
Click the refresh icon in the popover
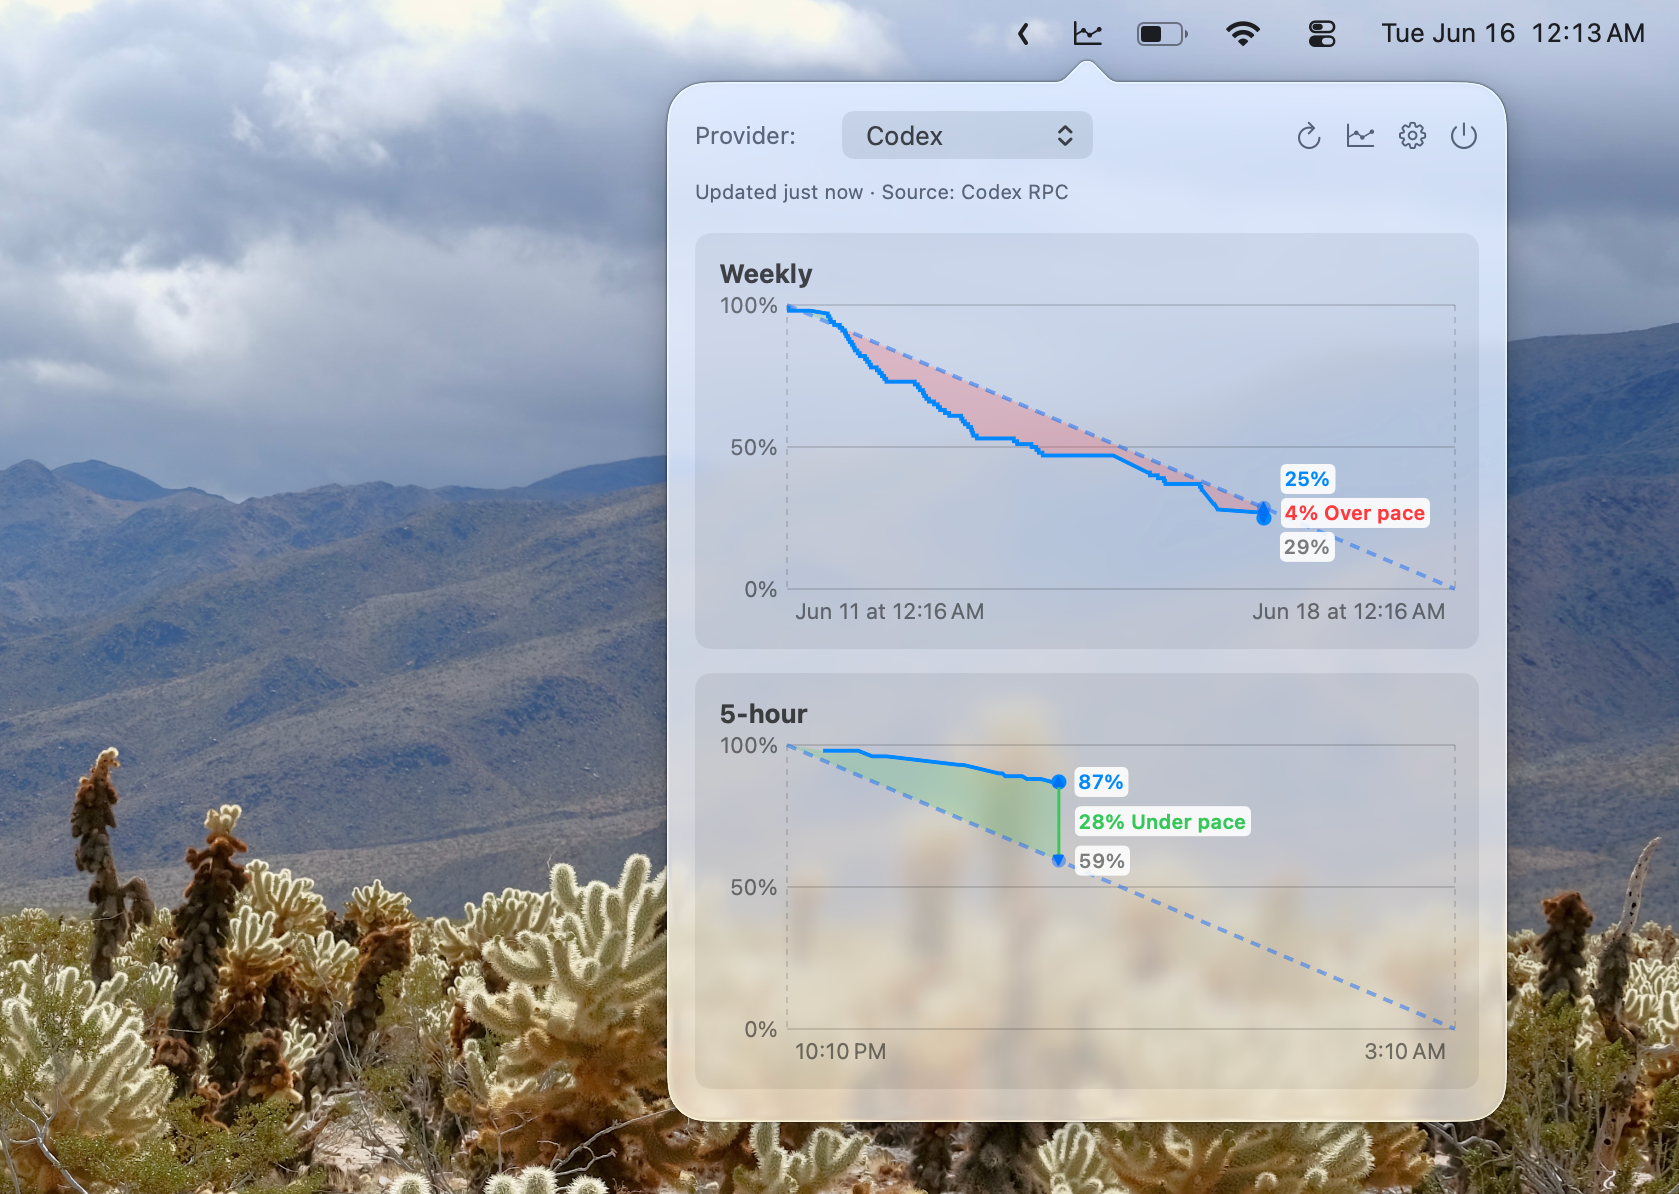(1308, 136)
